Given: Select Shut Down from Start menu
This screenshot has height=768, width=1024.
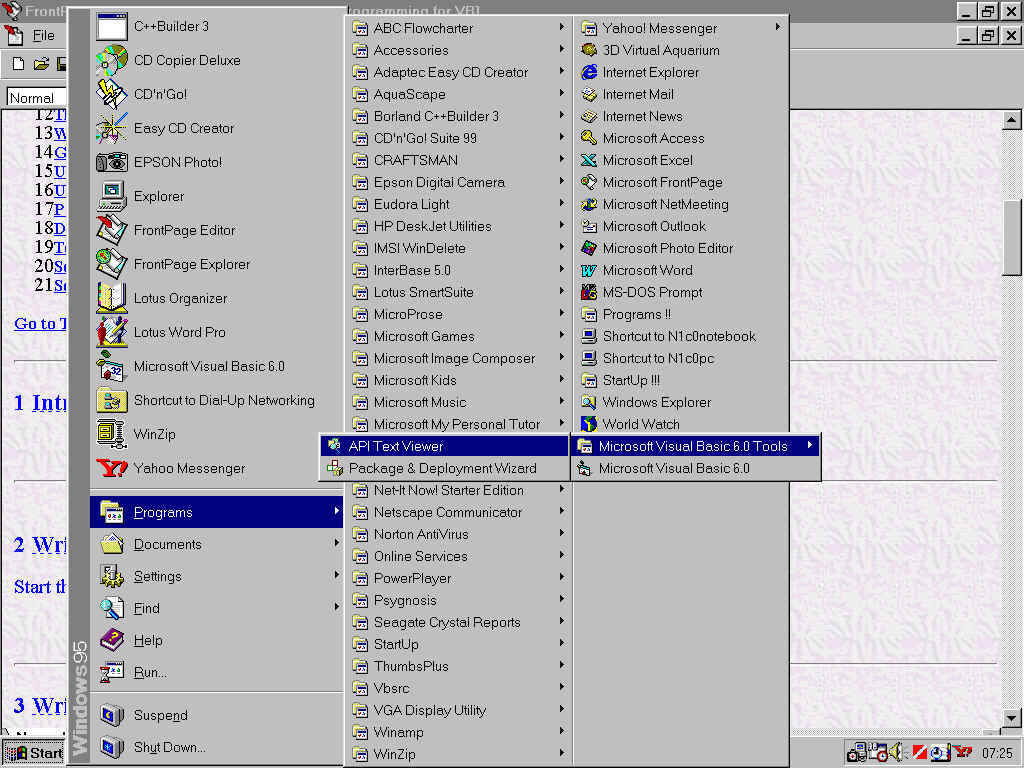Looking at the screenshot, I should point(217,747).
